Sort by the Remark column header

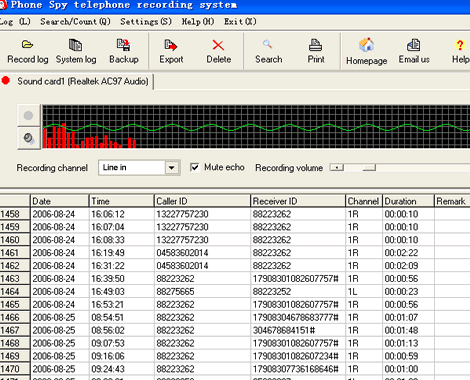coord(452,201)
